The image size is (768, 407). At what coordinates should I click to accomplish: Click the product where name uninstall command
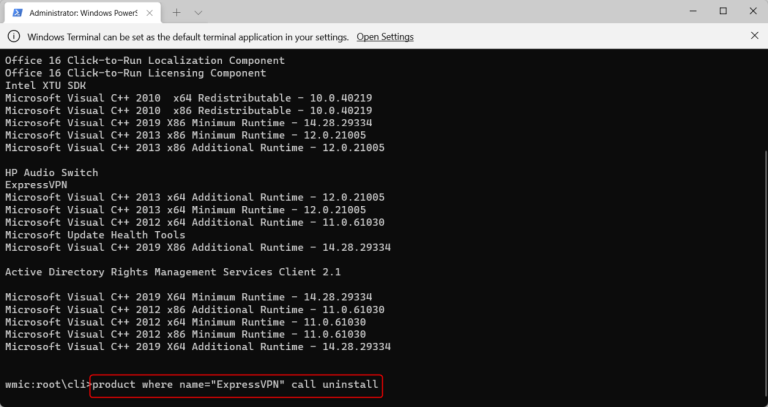(236, 384)
